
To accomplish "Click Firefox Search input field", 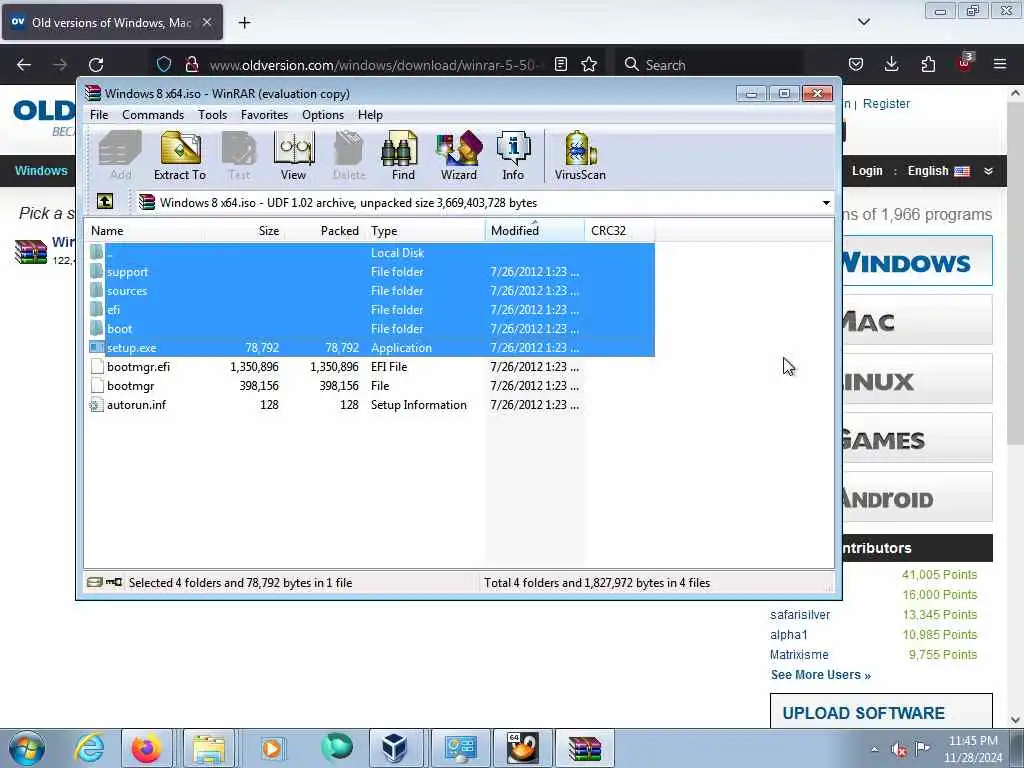I will [709, 65].
